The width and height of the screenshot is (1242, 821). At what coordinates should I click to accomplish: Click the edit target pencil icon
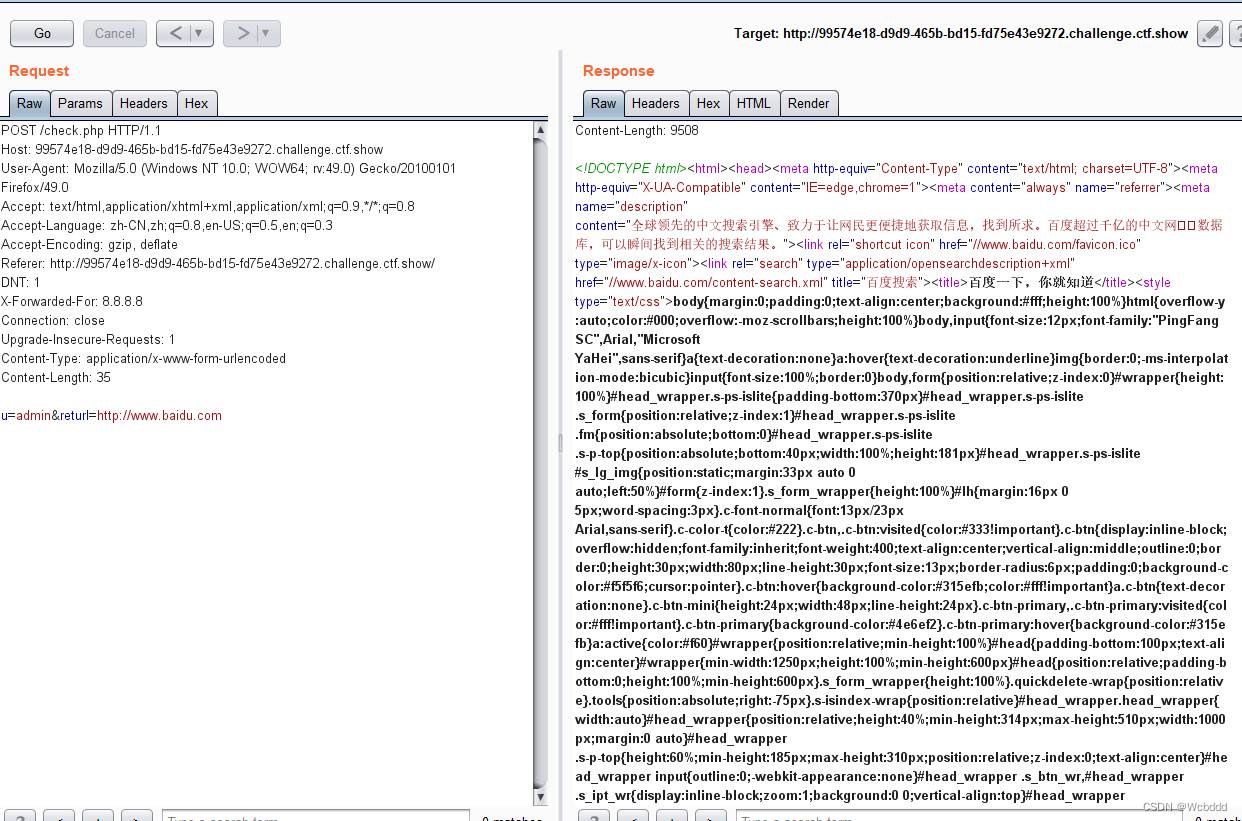pyautogui.click(x=1210, y=33)
